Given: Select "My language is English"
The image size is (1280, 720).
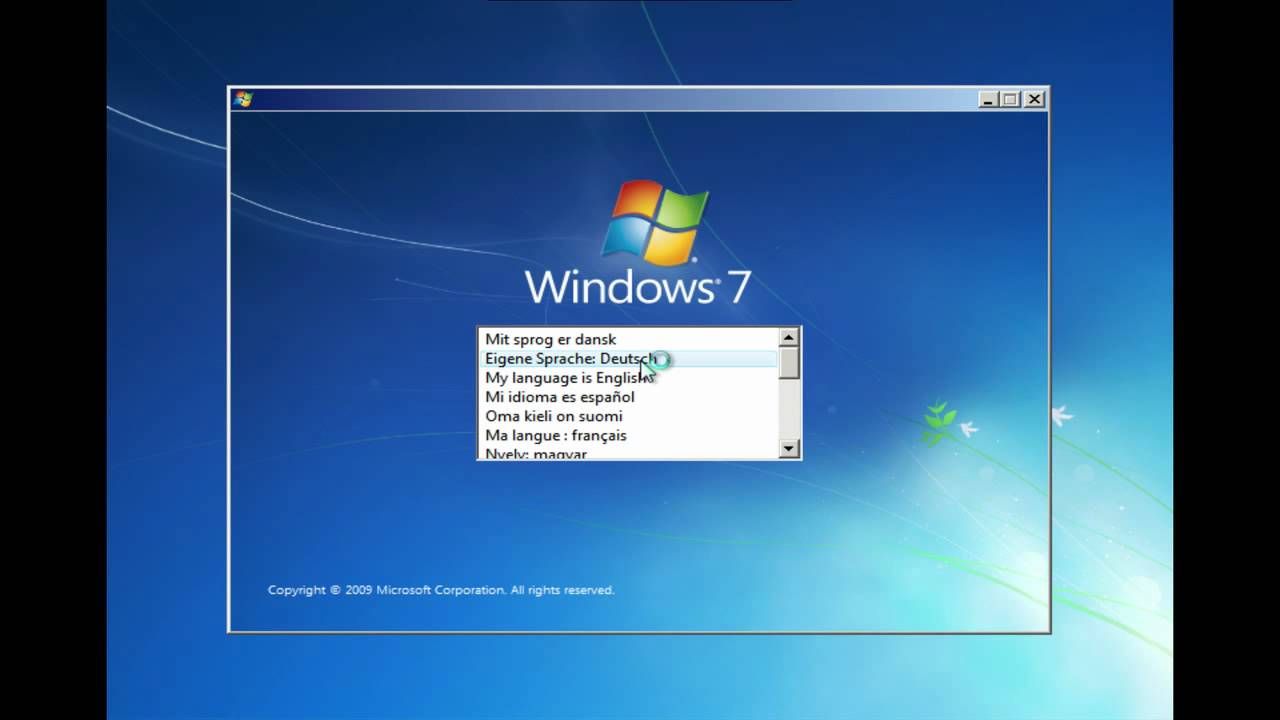Looking at the screenshot, I should point(629,378).
